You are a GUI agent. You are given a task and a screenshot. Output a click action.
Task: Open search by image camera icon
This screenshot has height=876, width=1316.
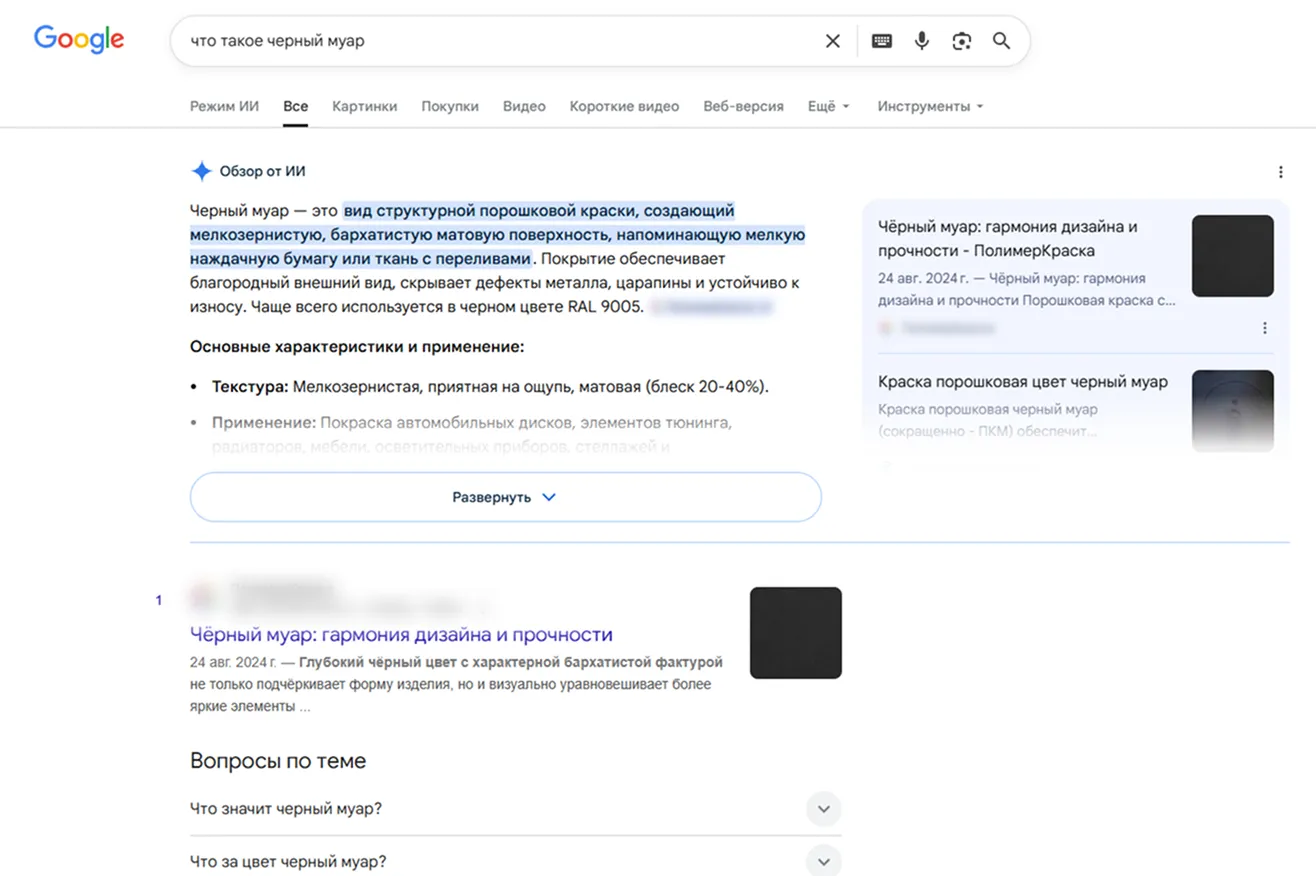(962, 41)
